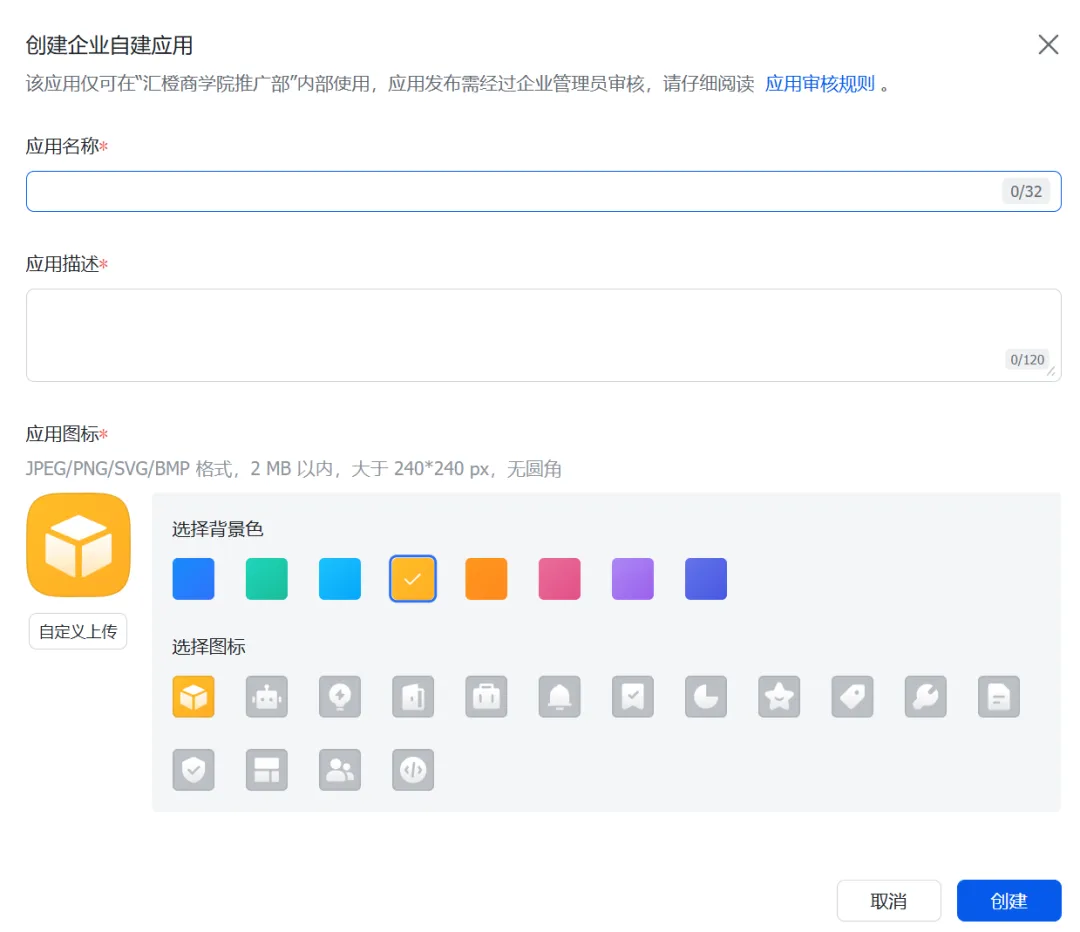Select the pink background color

tap(560, 579)
